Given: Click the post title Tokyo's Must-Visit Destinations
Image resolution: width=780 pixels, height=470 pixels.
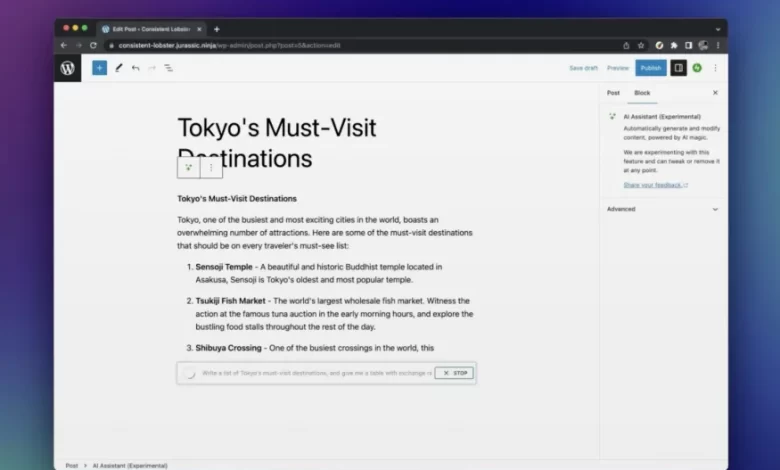Looking at the screenshot, I should (277, 143).
